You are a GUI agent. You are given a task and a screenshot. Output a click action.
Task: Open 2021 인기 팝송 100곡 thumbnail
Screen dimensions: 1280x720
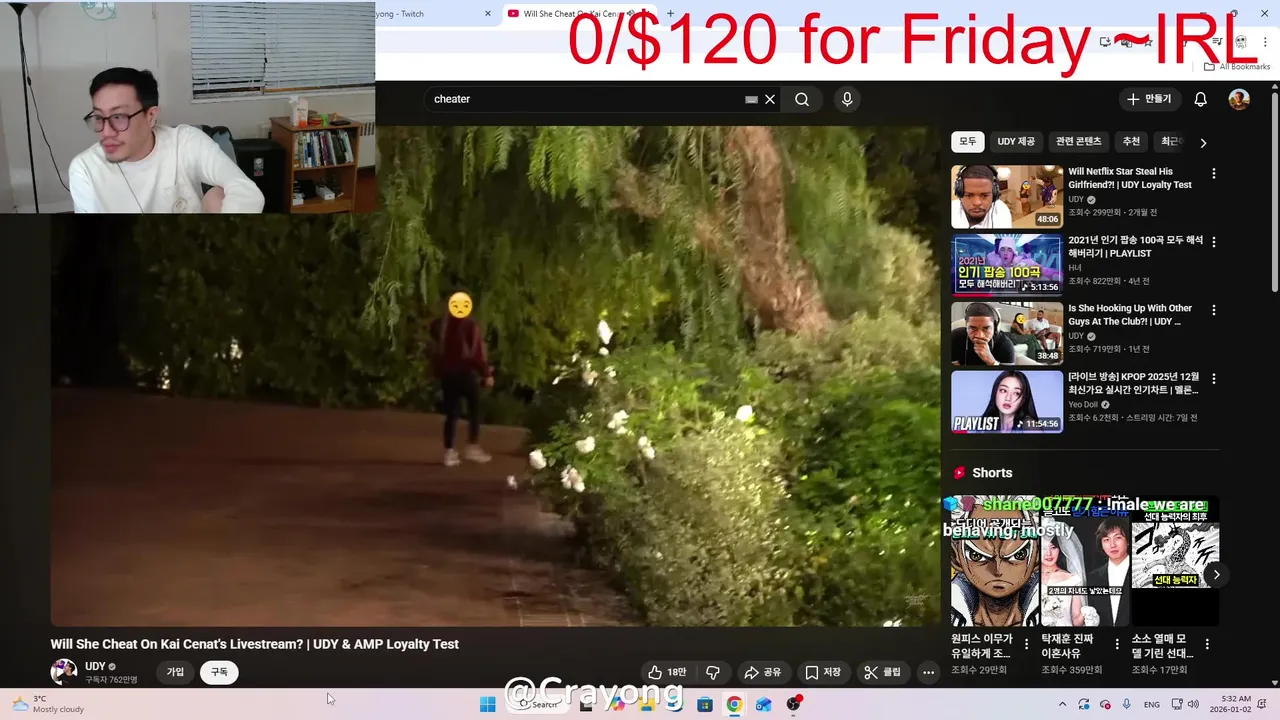pos(1007,265)
